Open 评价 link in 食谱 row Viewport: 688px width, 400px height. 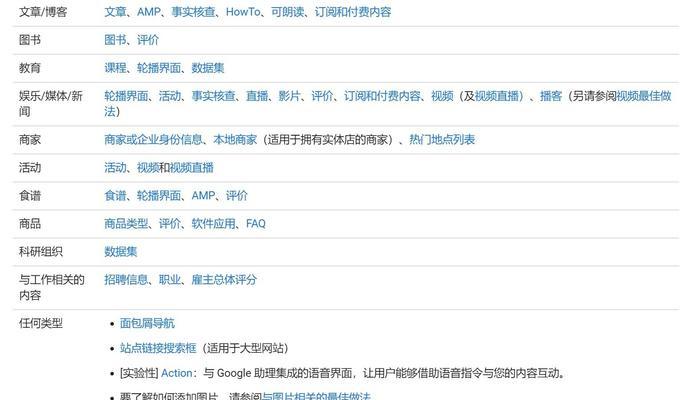coord(237,196)
